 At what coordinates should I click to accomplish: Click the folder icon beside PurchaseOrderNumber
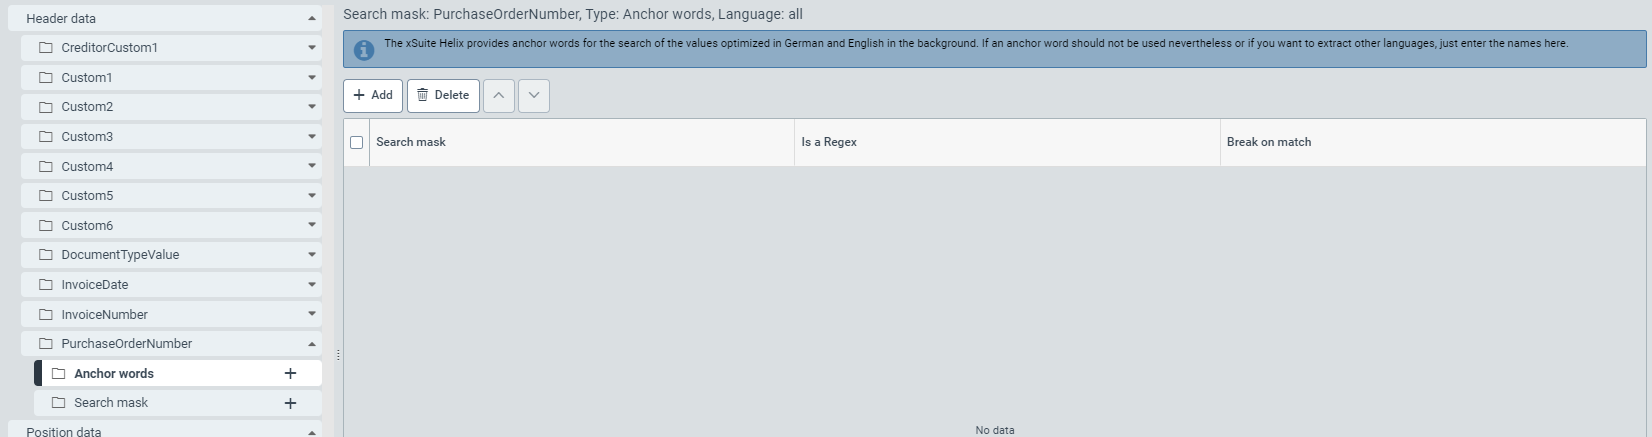pos(45,343)
